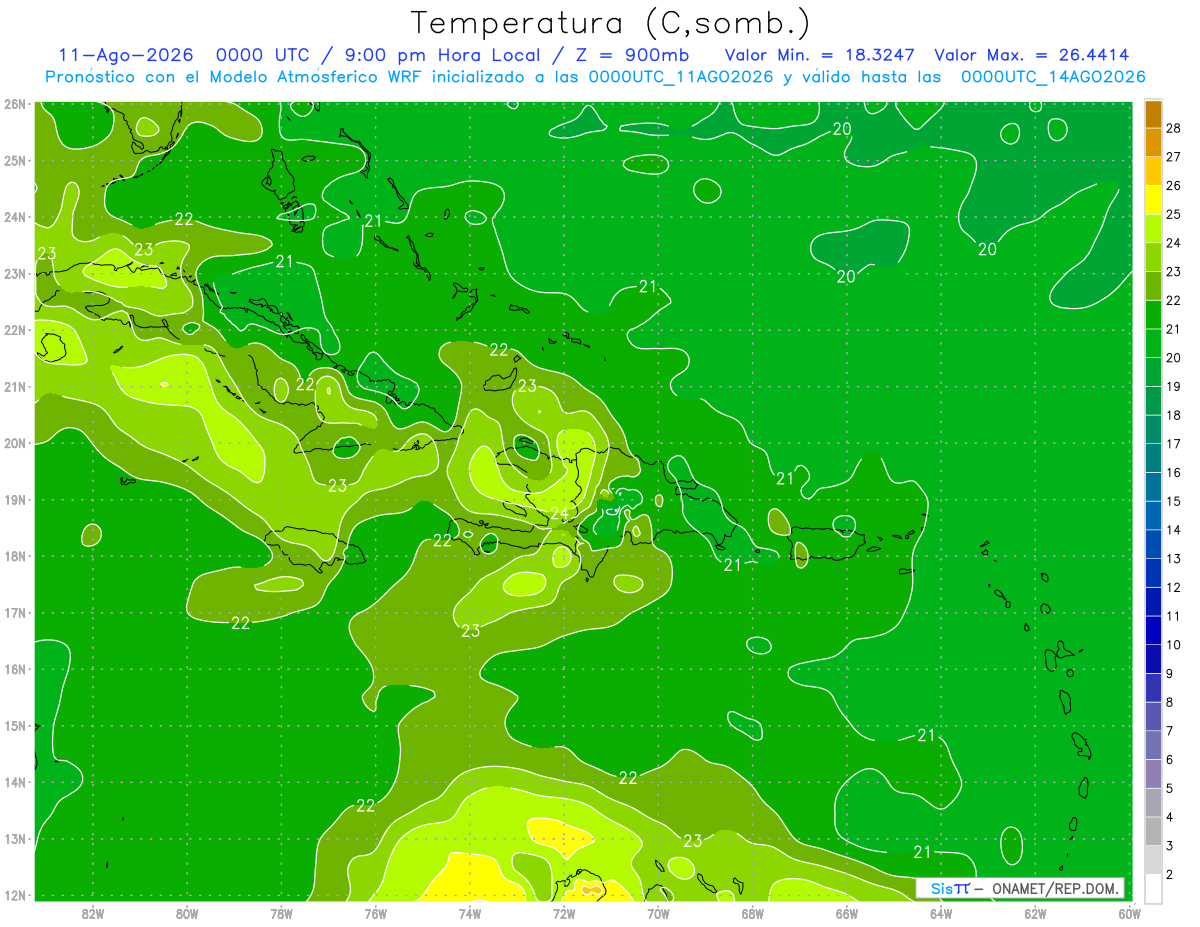Screen dimensions: 1200x927
Task: Click the '68W' longitude label
Action: point(752,912)
